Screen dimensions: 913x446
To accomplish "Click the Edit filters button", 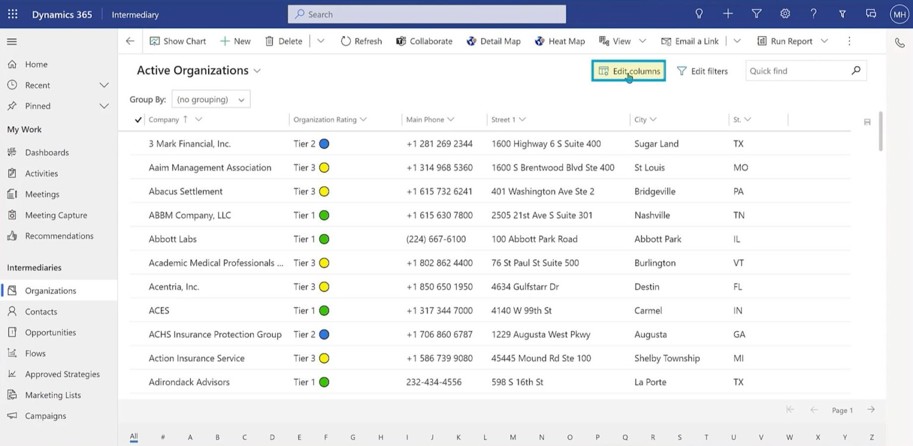I will (702, 71).
